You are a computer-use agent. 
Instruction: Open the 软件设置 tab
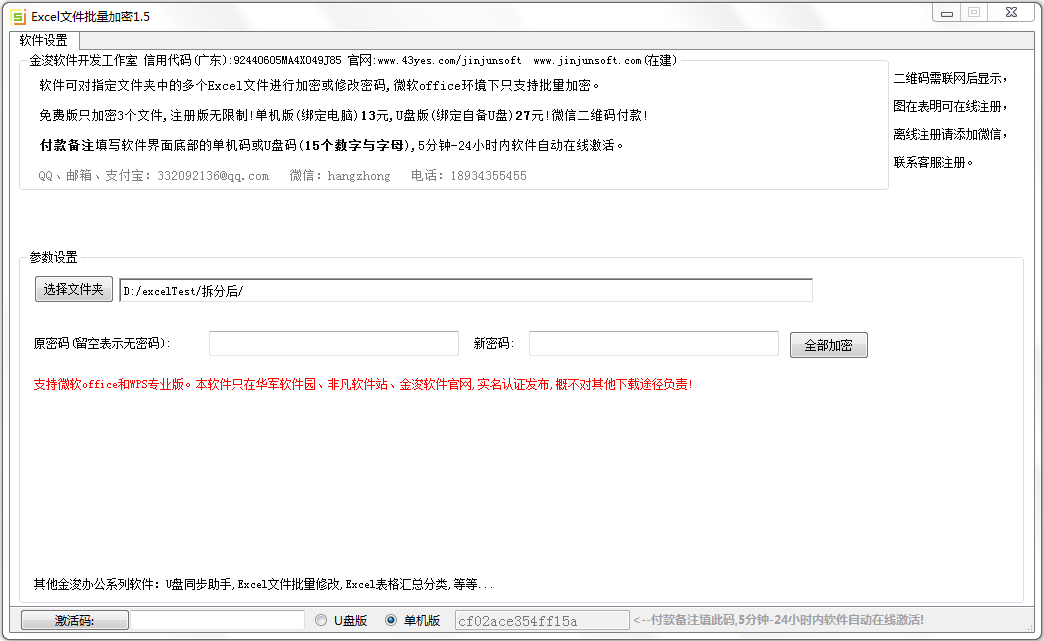point(44,40)
